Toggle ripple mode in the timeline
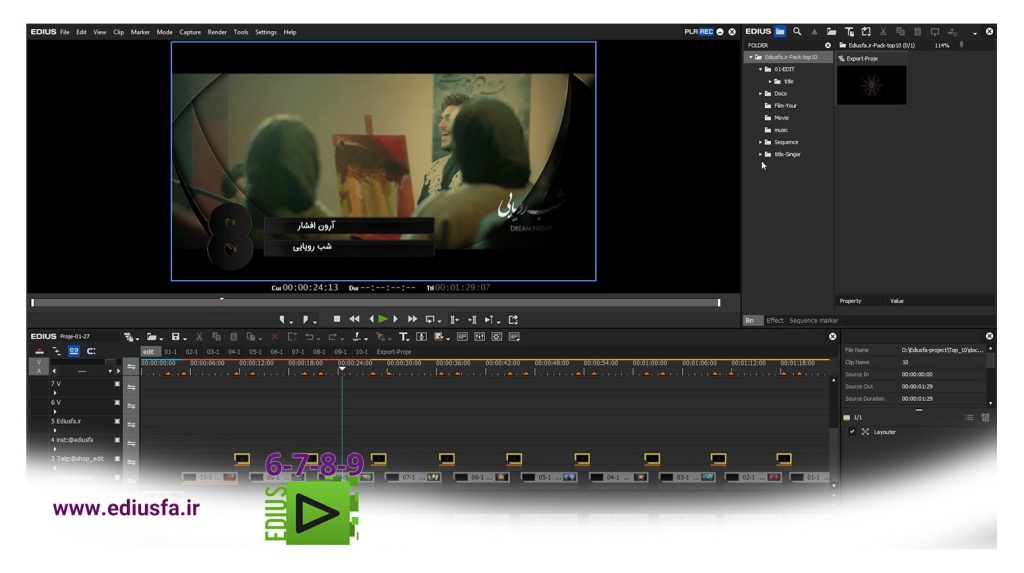Image resolution: width=1024 pixels, height=573 pixels. point(57,352)
